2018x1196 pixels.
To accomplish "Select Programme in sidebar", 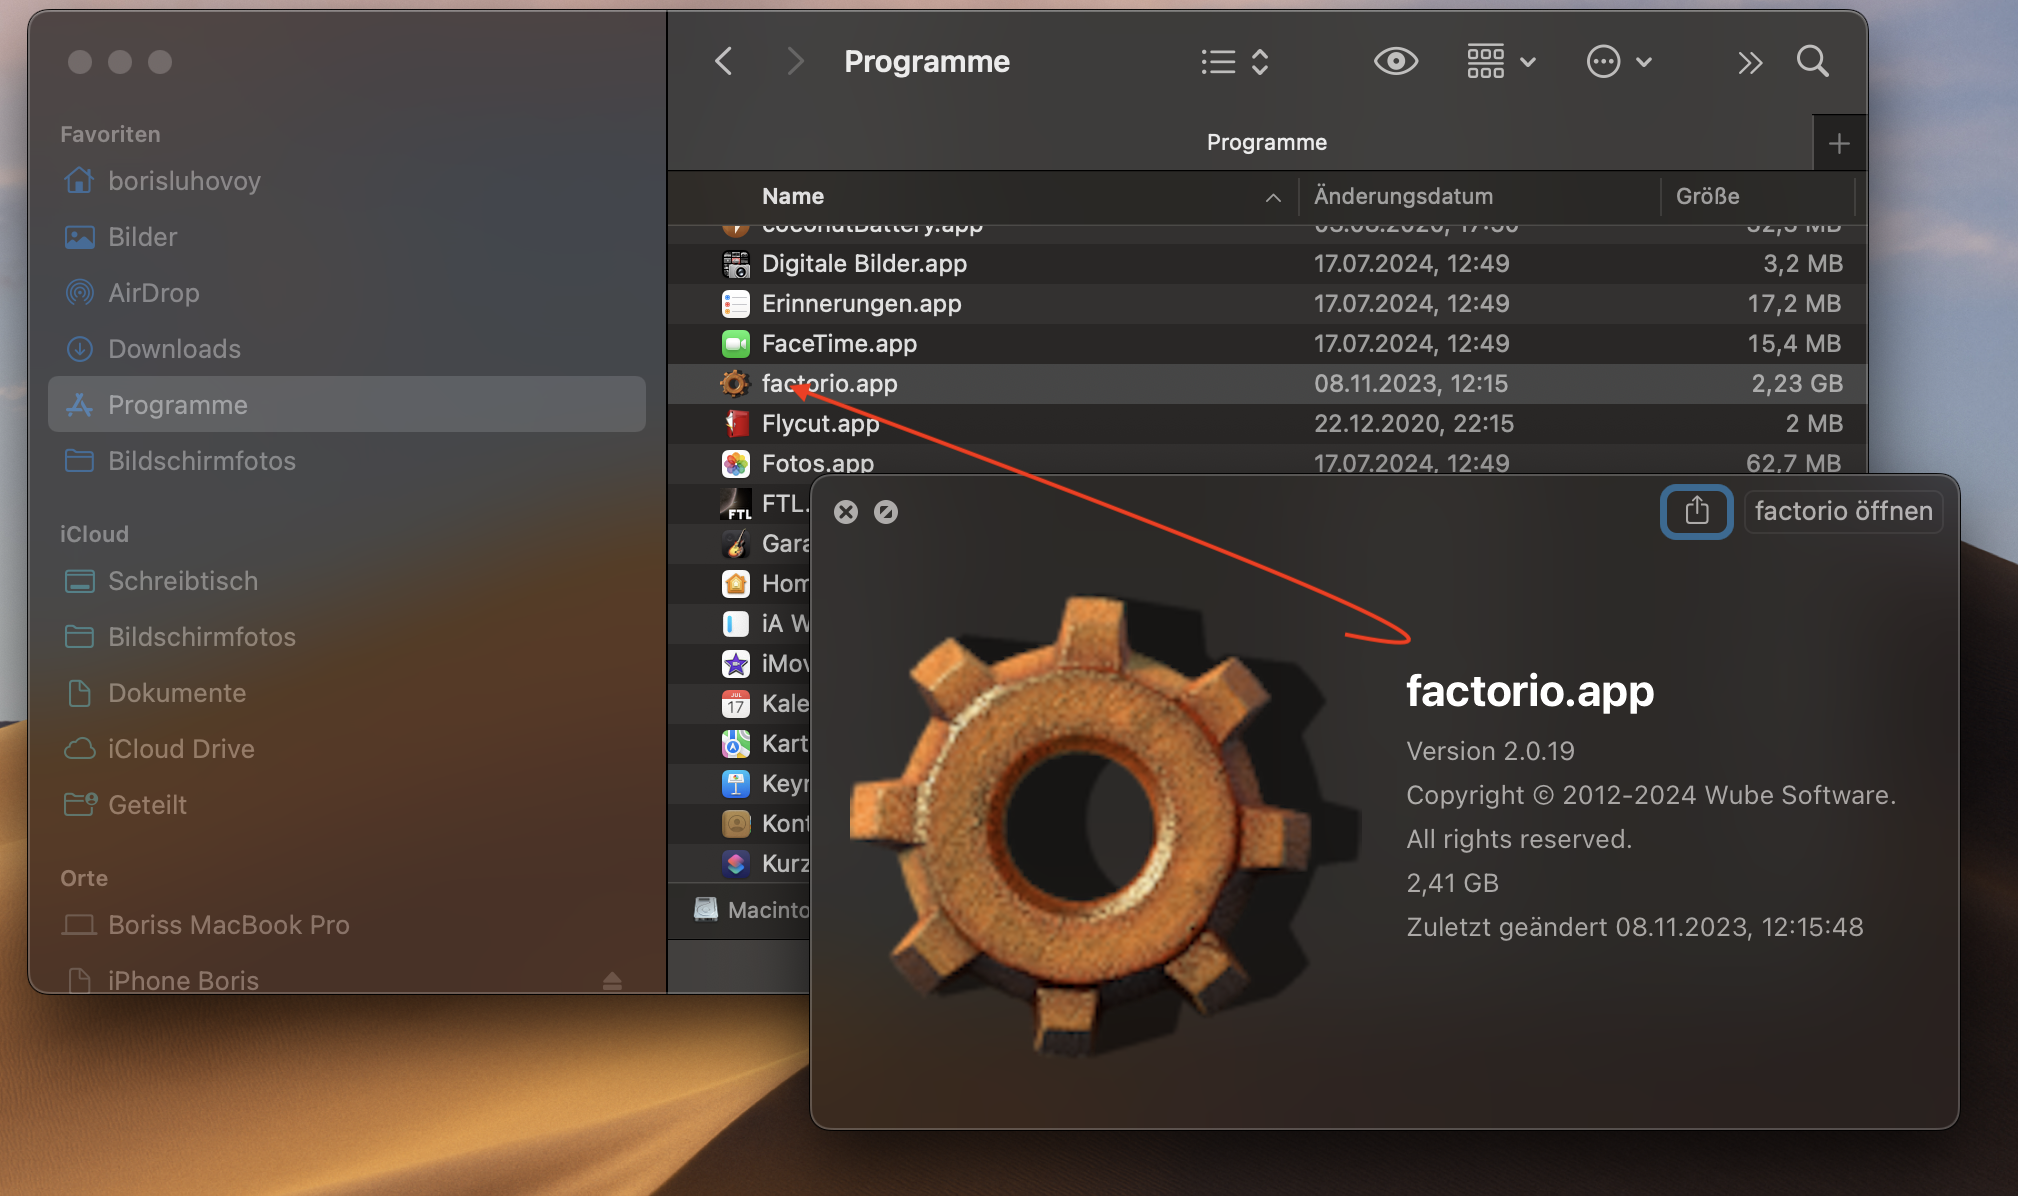I will point(346,405).
